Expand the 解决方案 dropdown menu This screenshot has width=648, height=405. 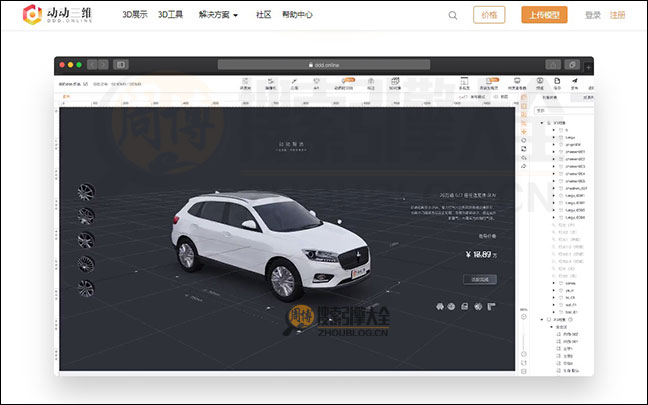(x=218, y=15)
